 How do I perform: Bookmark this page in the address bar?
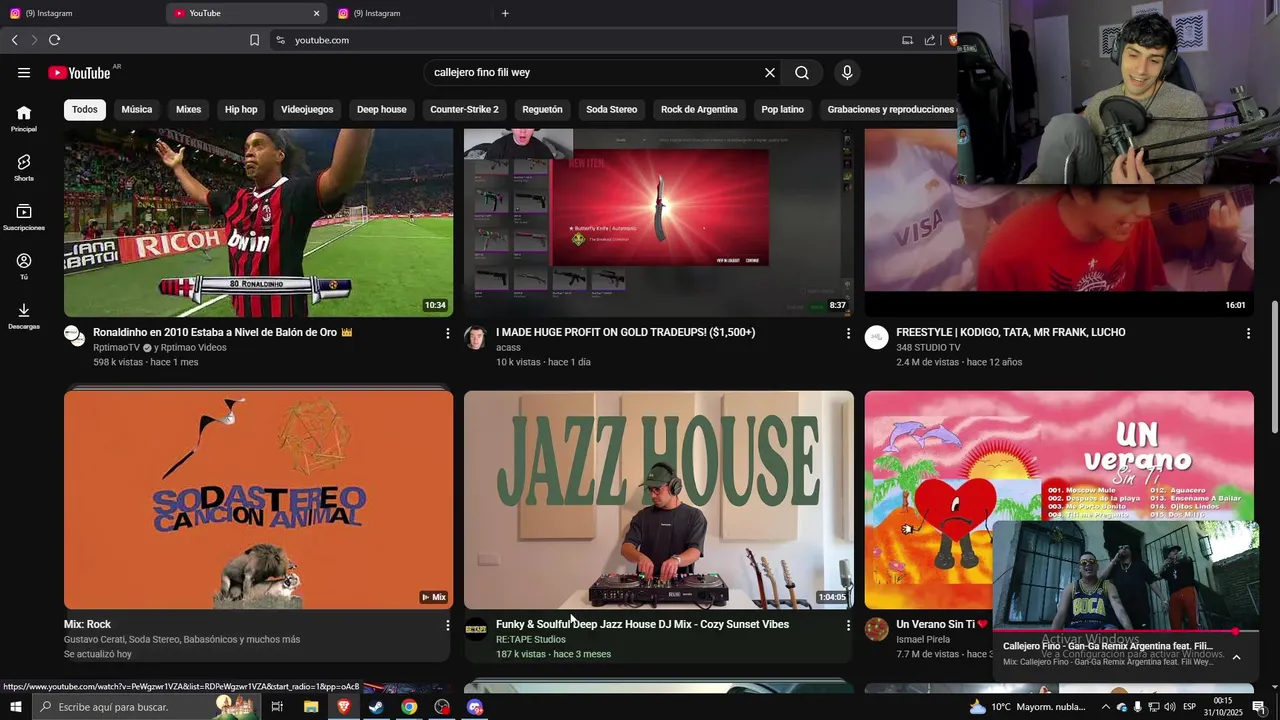(x=254, y=40)
